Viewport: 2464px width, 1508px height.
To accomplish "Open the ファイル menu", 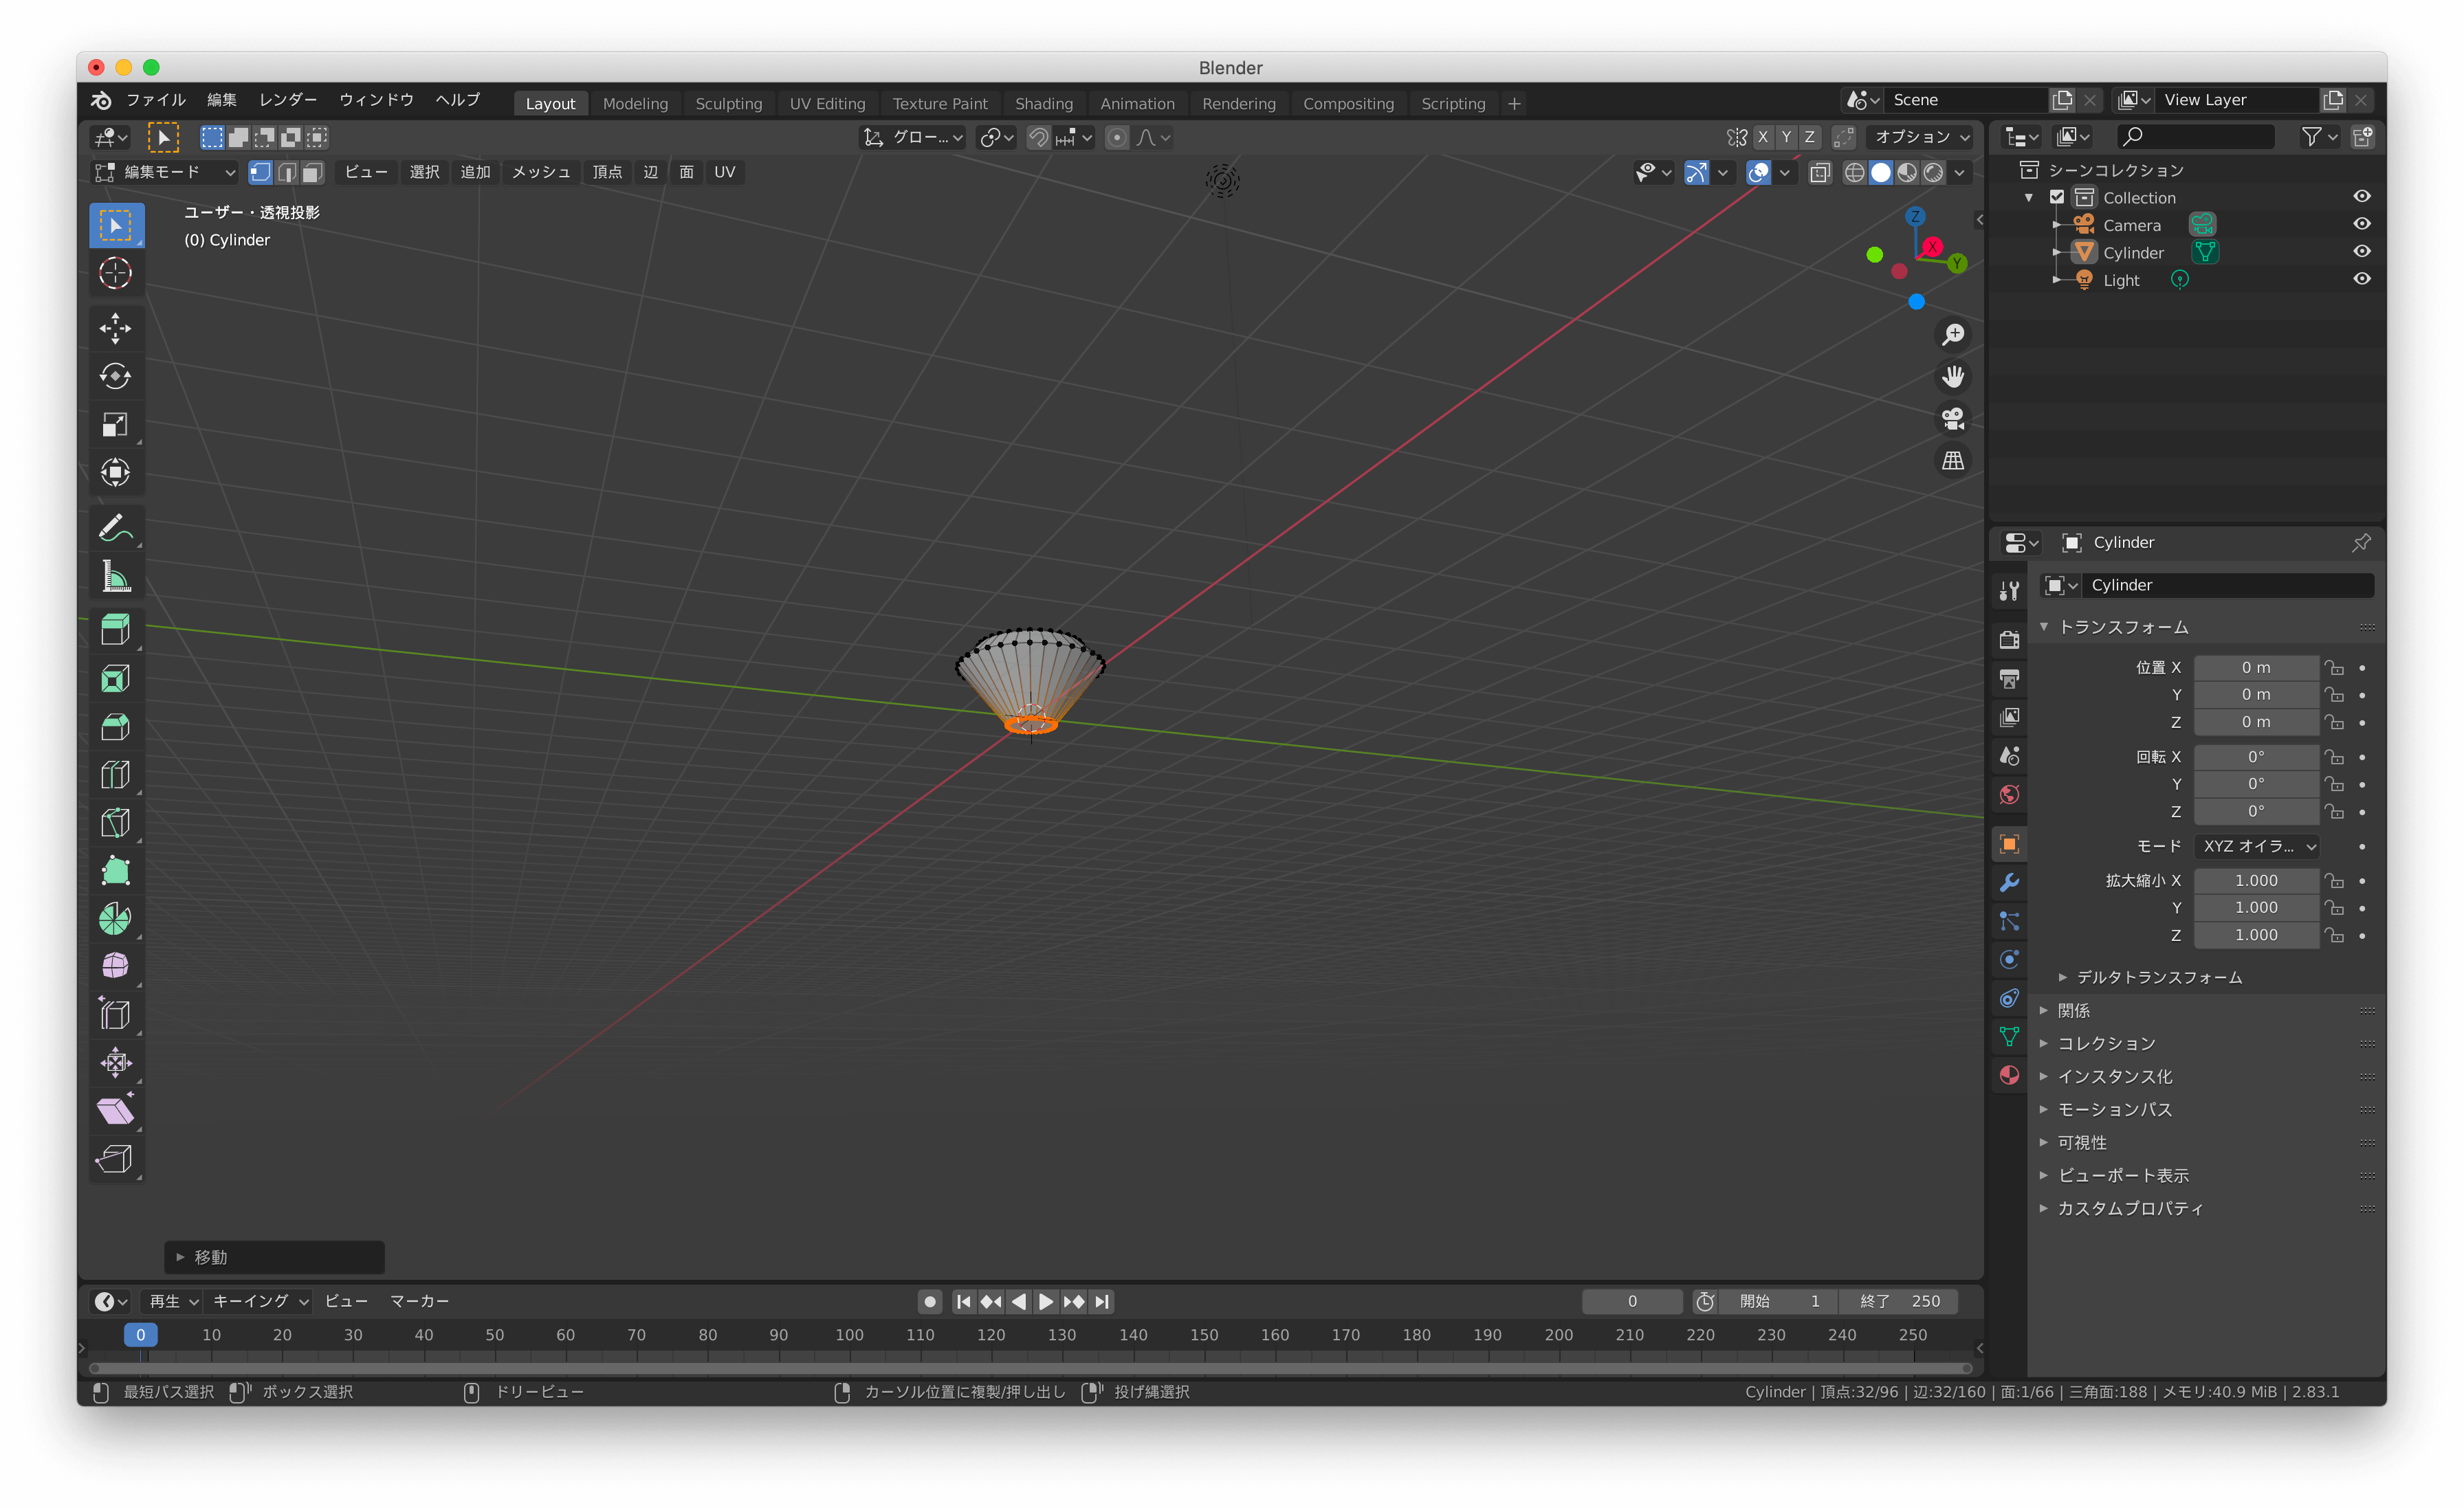I will point(156,100).
